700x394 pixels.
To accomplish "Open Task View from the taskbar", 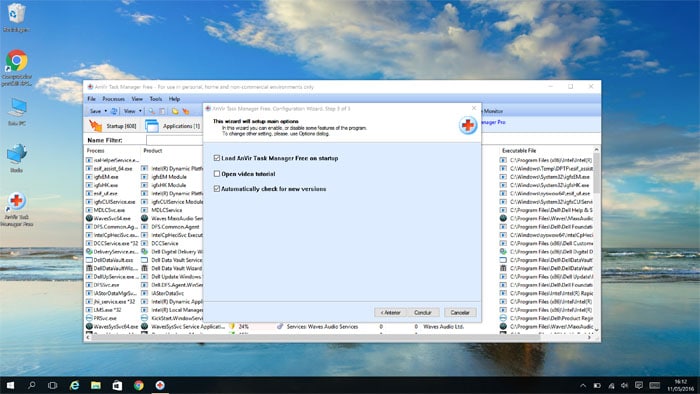I will (53, 385).
